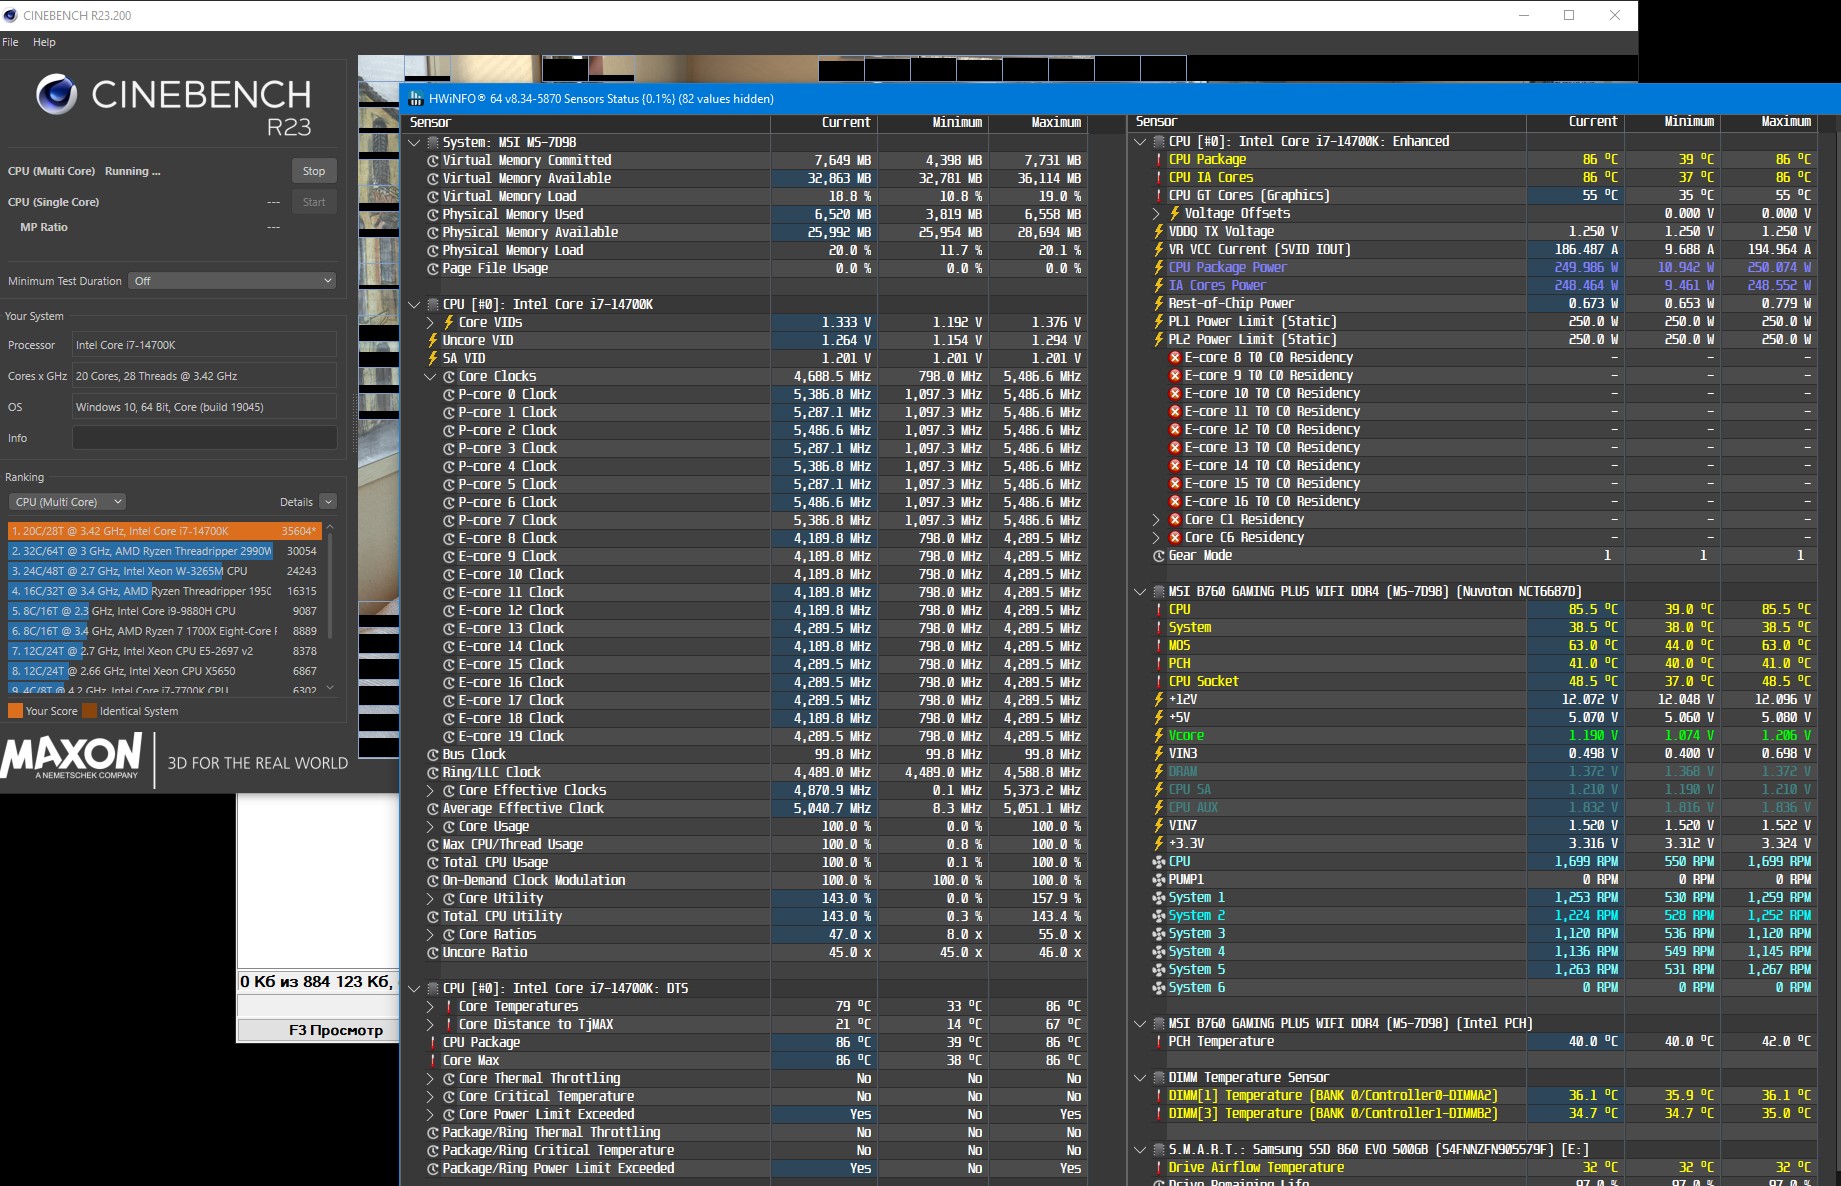Click the clock icon beside P-core 0 Clock
The height and width of the screenshot is (1186, 1841).
[x=449, y=395]
